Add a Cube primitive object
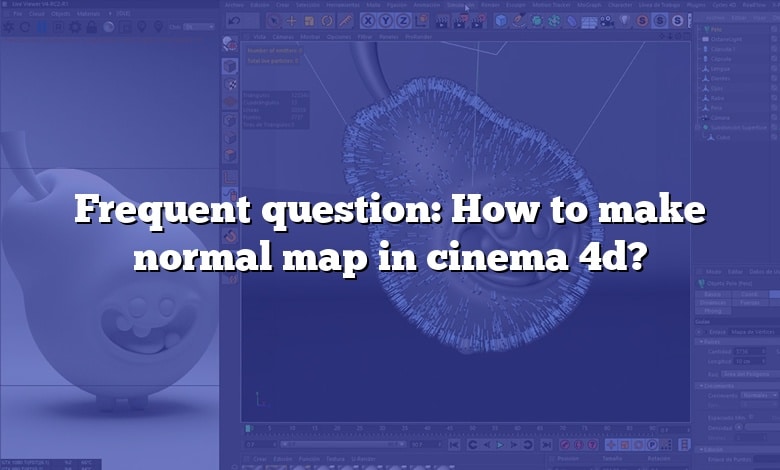The height and width of the screenshot is (470, 780). point(501,21)
